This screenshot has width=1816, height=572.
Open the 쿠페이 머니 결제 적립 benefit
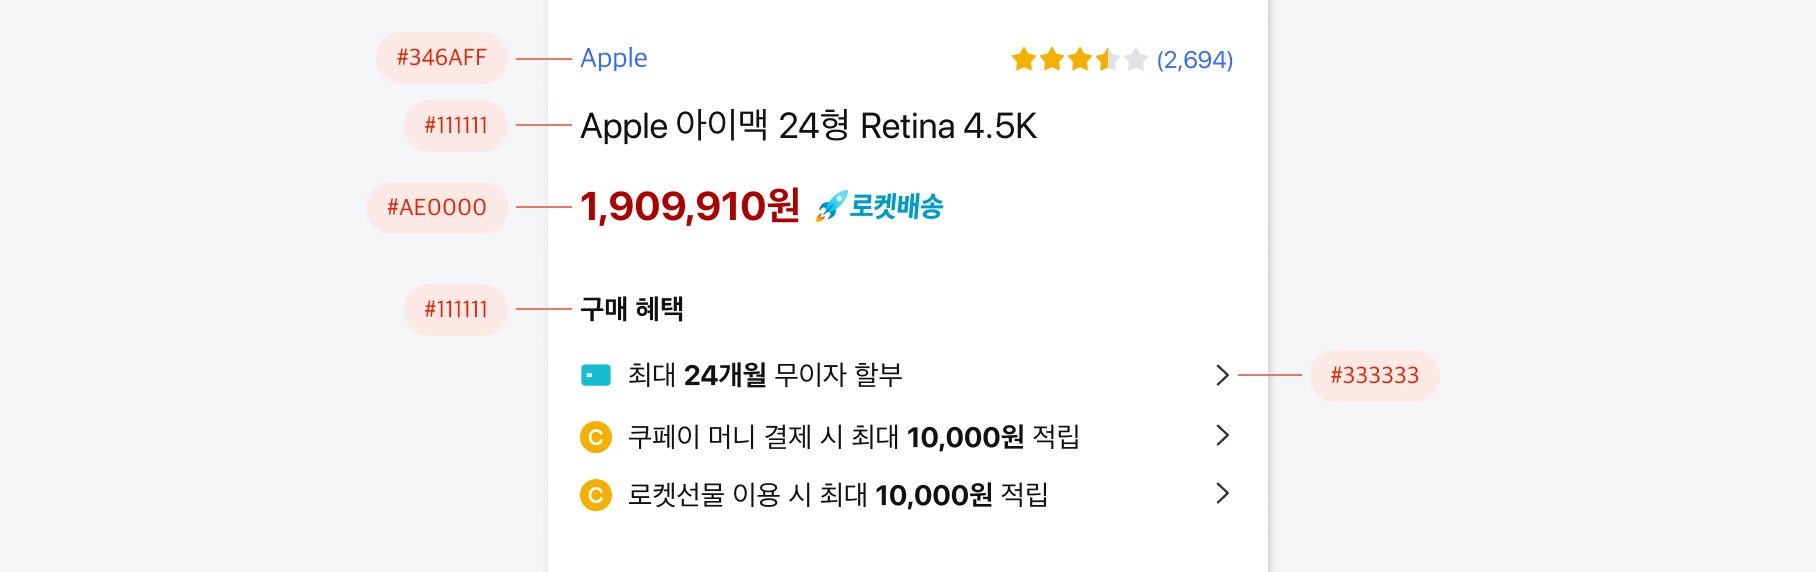[x=853, y=437]
